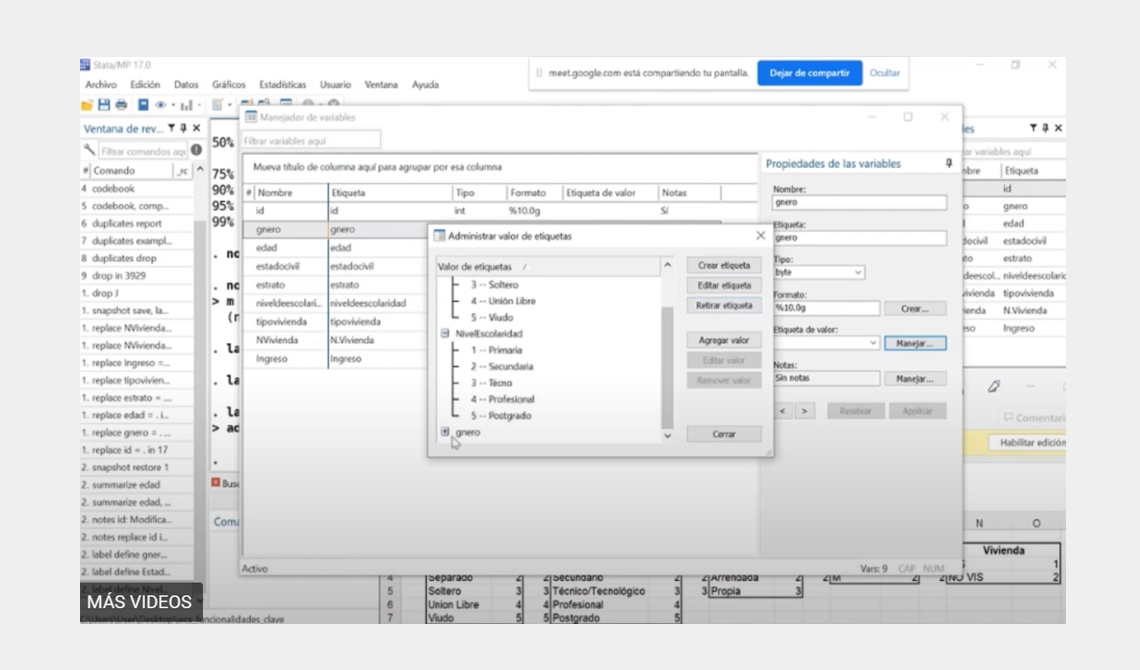1140x670 pixels.
Task: Open the Datos menu
Action: pos(186,84)
